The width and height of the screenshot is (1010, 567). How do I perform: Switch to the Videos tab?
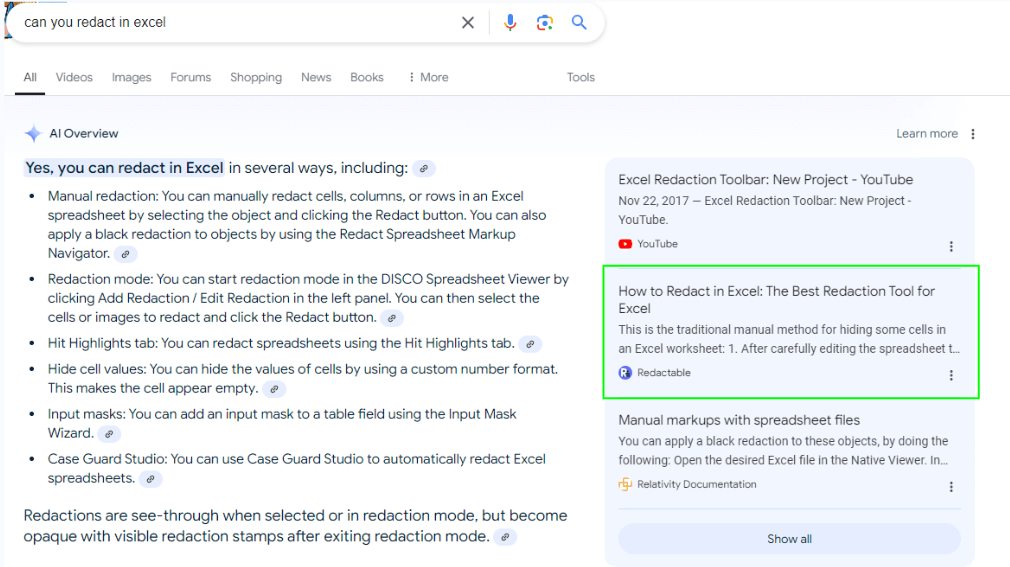click(x=74, y=77)
